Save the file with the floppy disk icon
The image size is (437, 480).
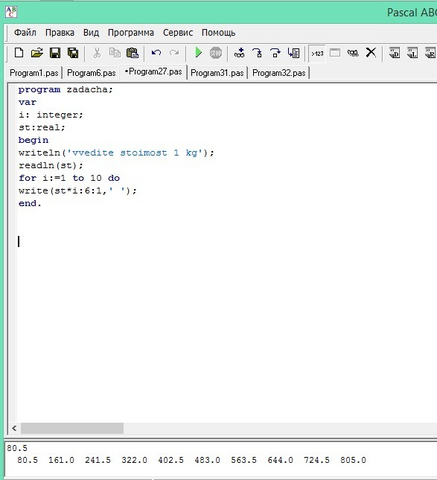(x=55, y=53)
